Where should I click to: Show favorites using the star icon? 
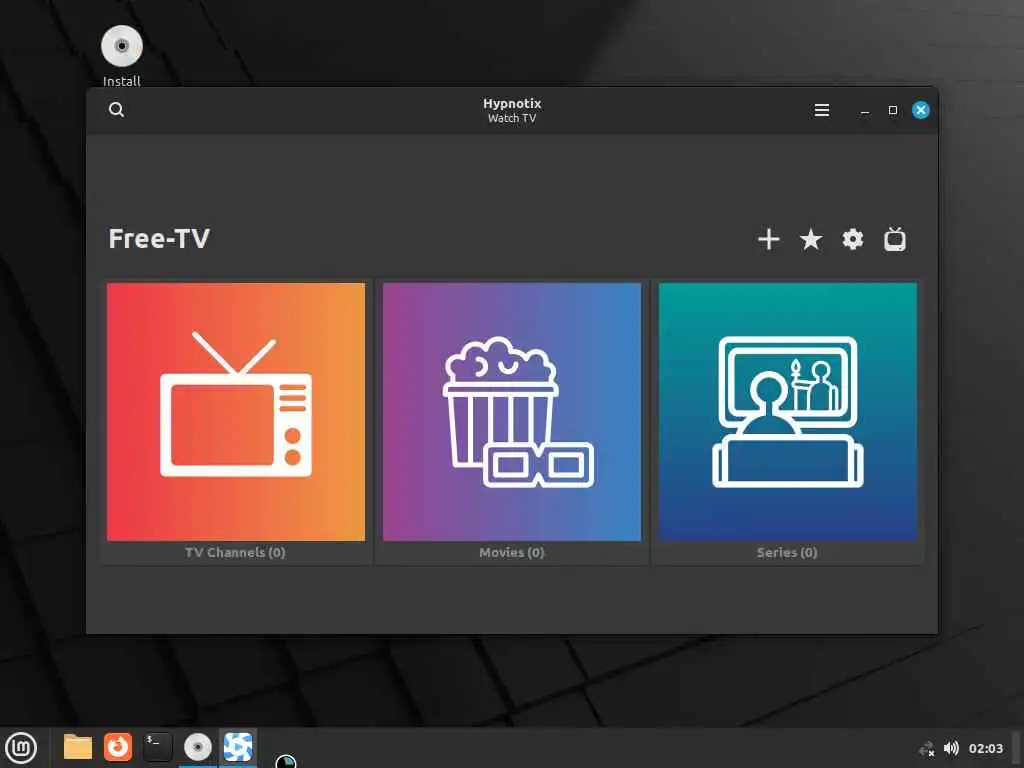(810, 239)
